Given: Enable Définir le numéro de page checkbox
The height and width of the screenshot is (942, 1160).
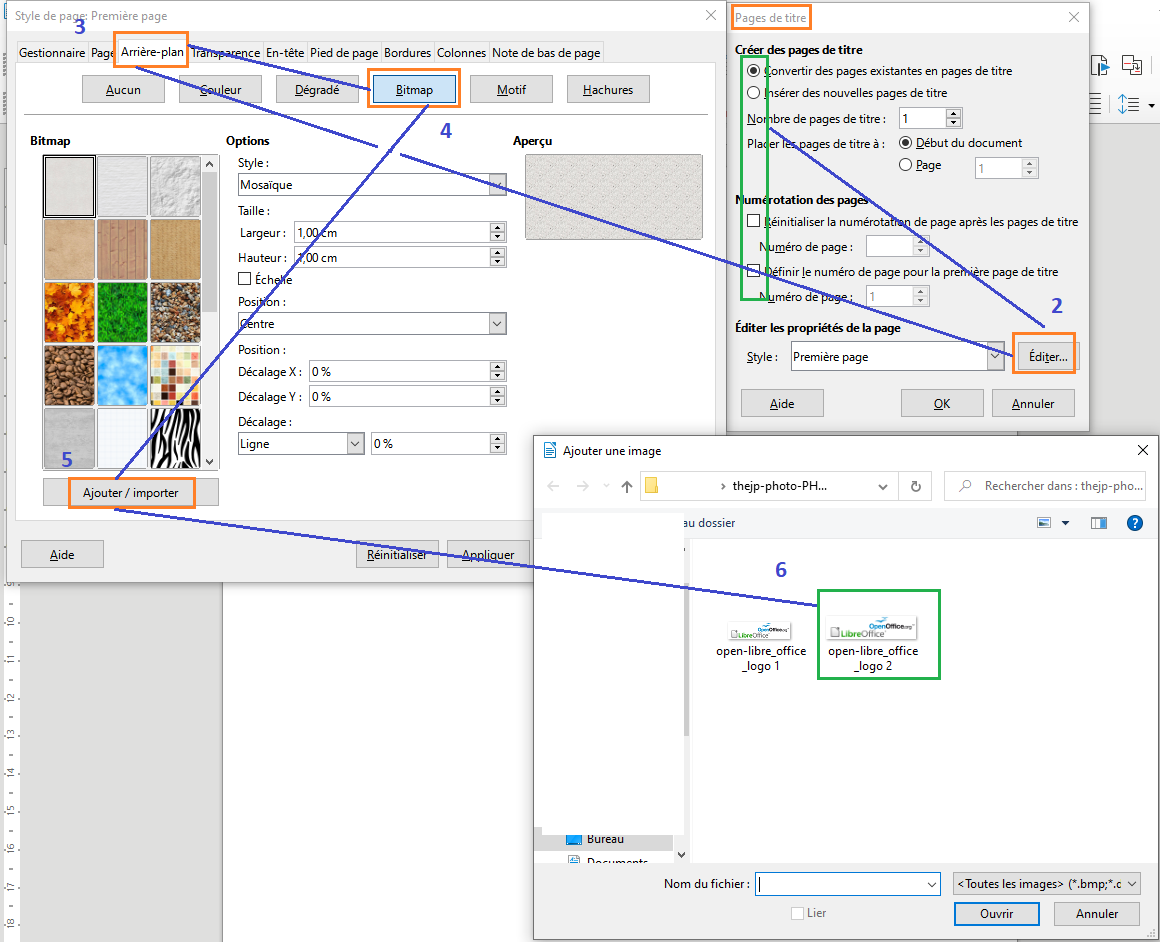Looking at the screenshot, I should point(753,271).
